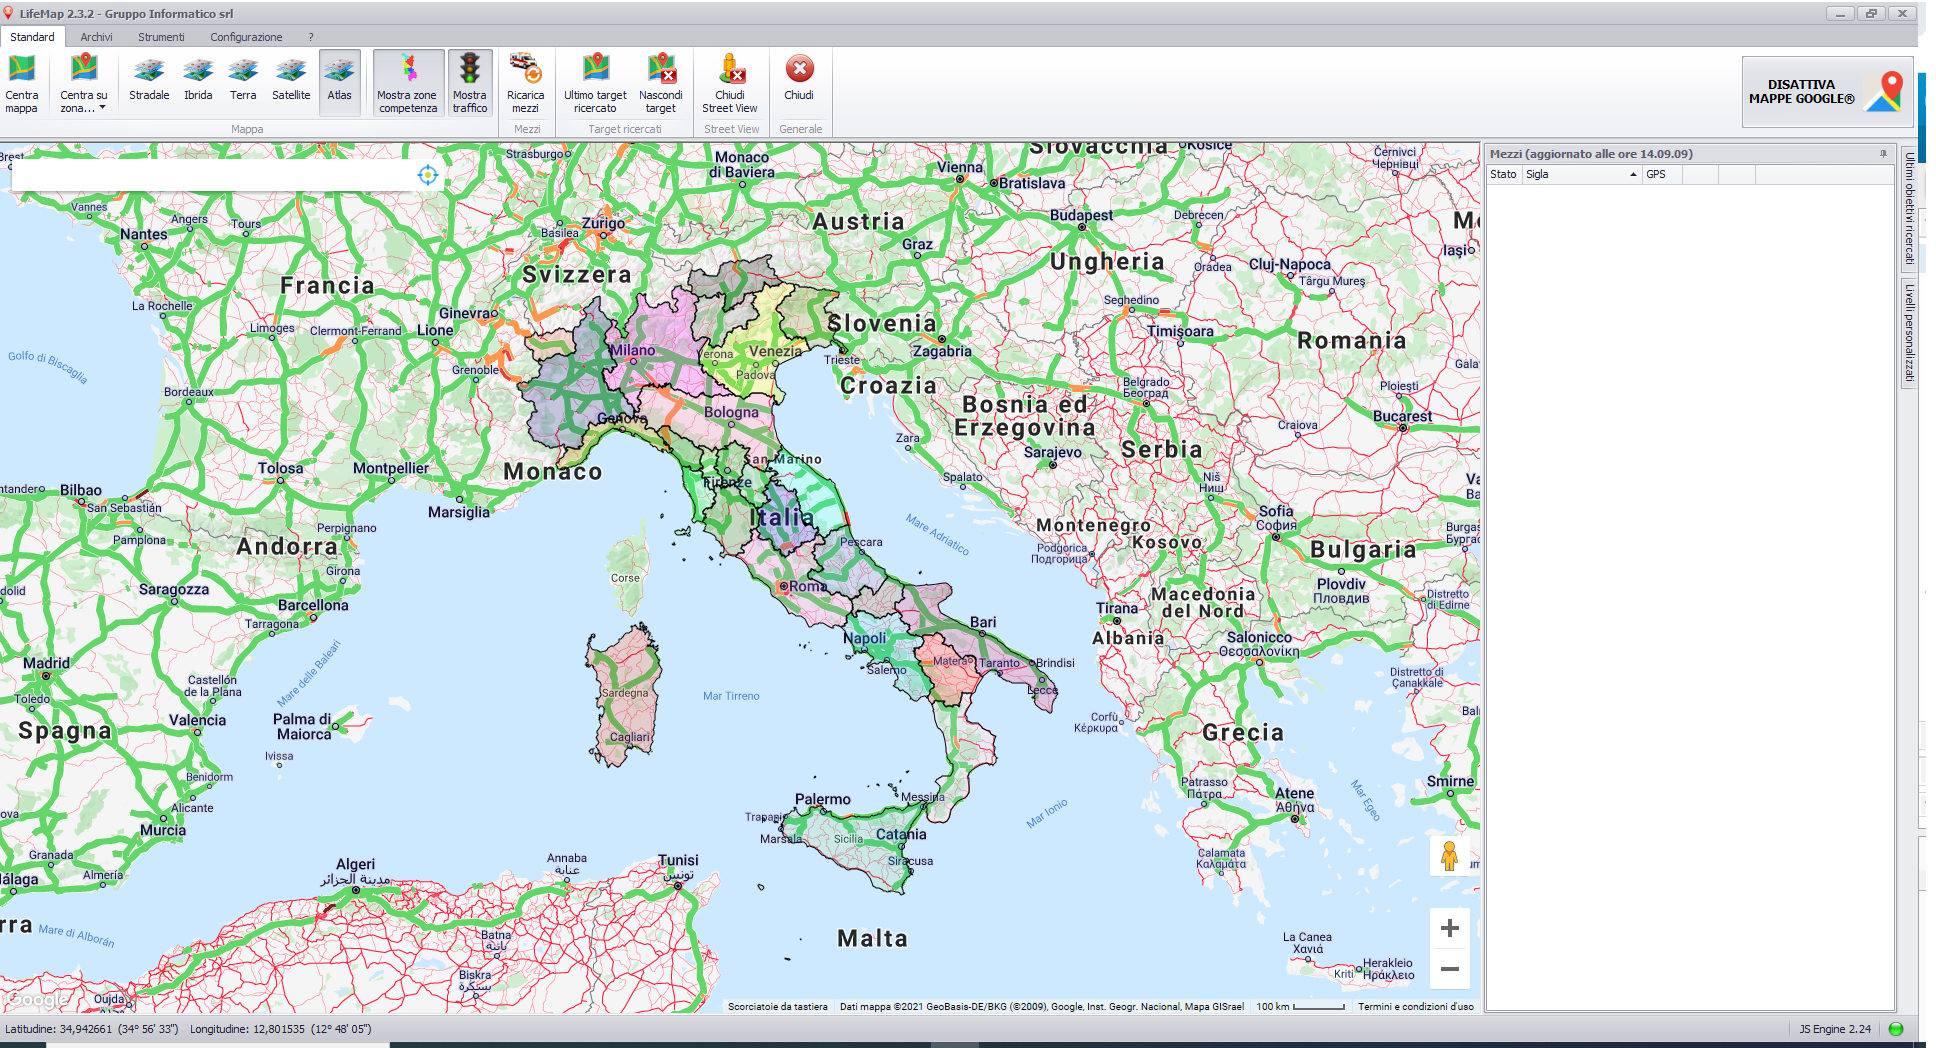Click the Nascondi target icon
The height and width of the screenshot is (1048, 1936).
coord(660,82)
